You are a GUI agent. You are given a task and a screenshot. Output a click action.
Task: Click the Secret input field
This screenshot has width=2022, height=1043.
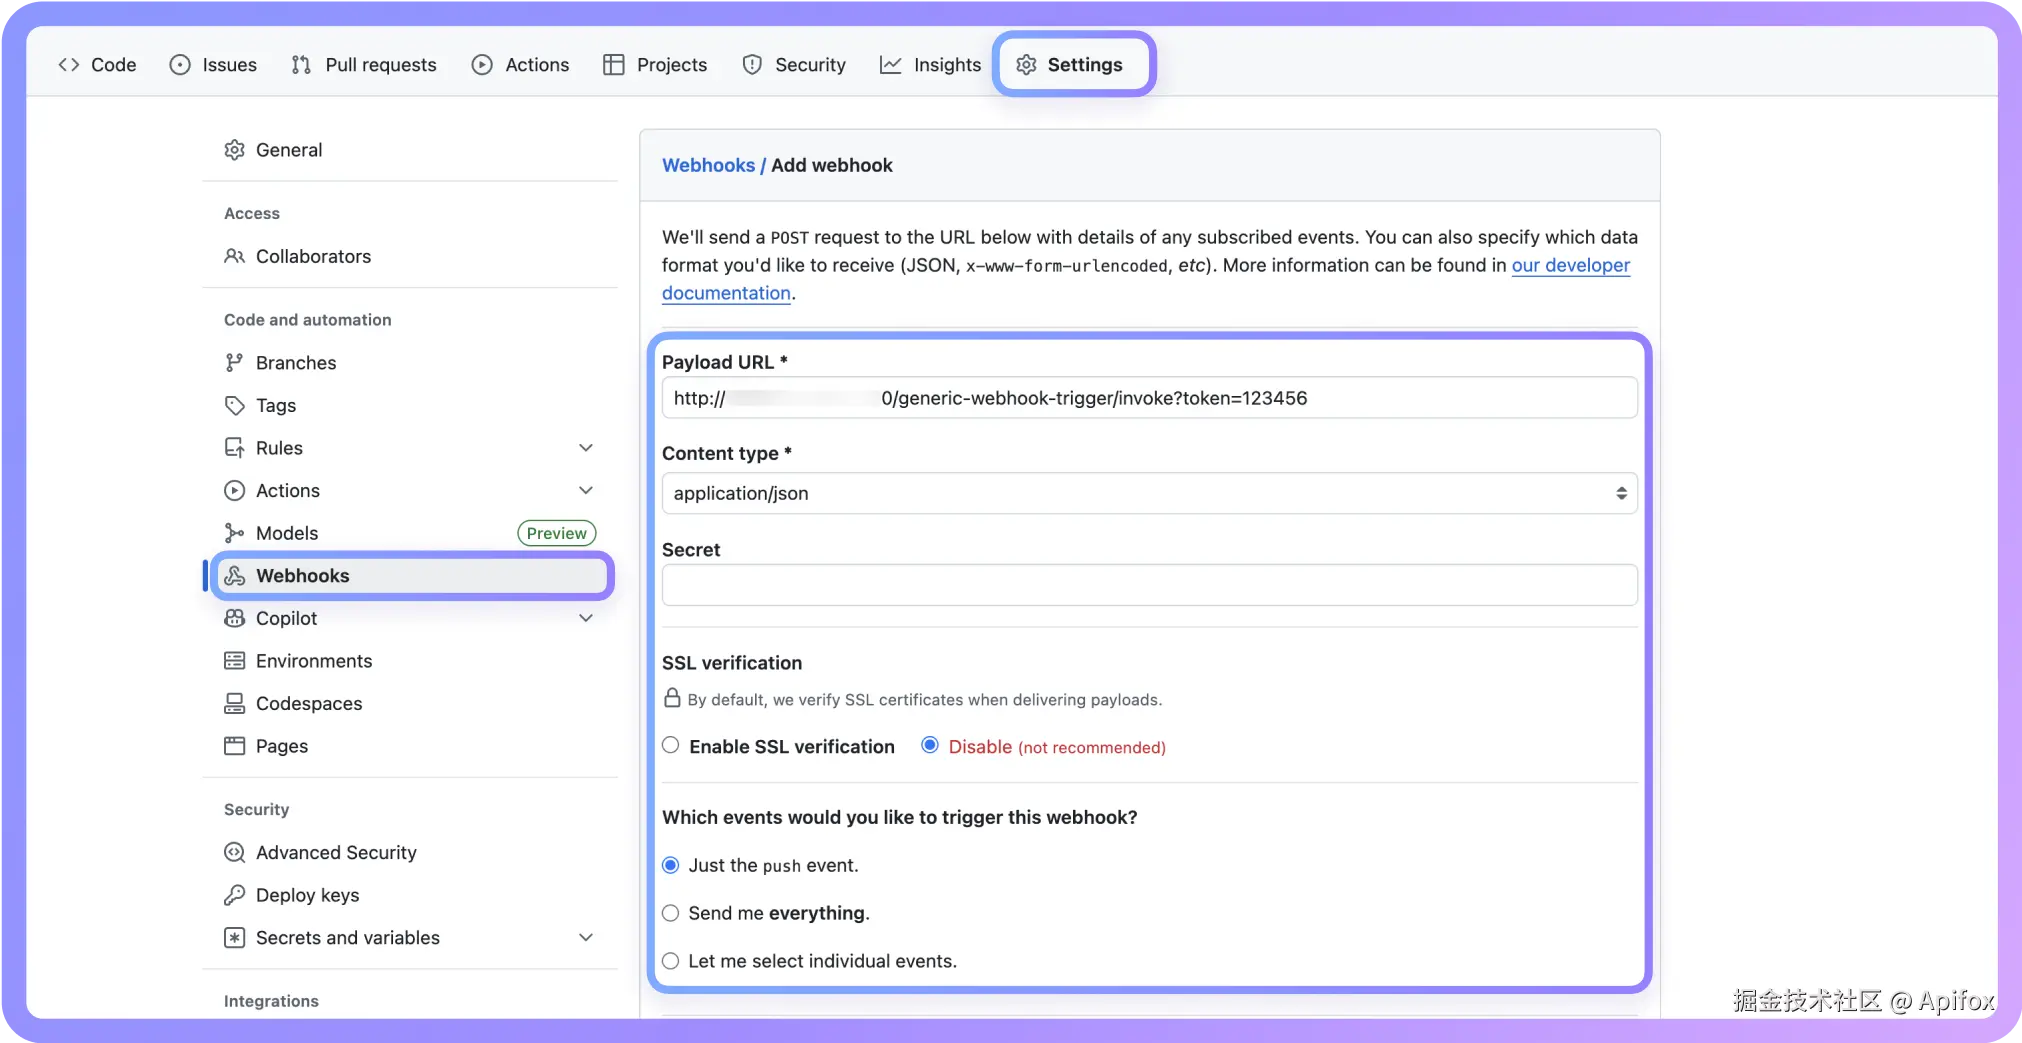coord(1149,585)
